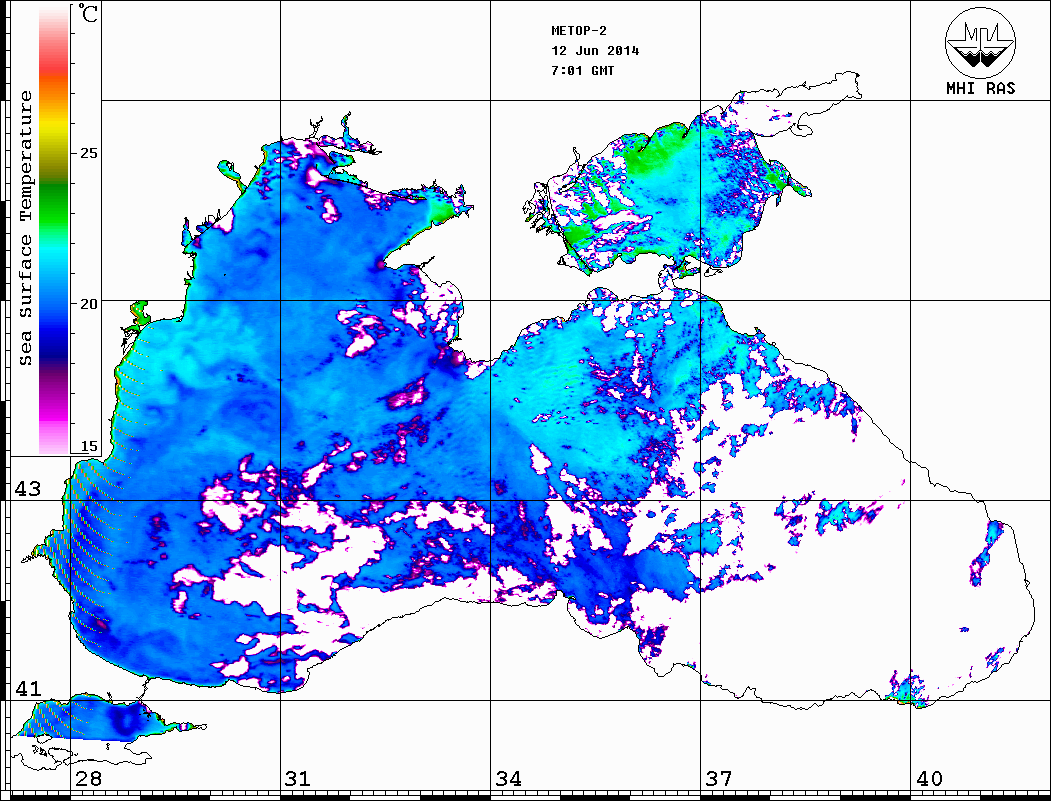Click latitude label 41
Image resolution: width=1051 pixels, height=801 pixels.
[x=28, y=688]
